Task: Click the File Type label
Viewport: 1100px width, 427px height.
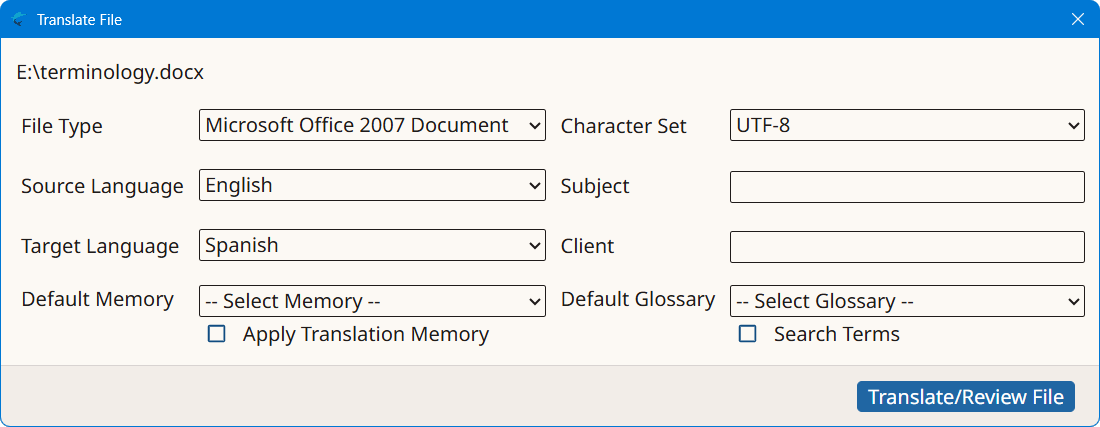Action: [x=62, y=126]
